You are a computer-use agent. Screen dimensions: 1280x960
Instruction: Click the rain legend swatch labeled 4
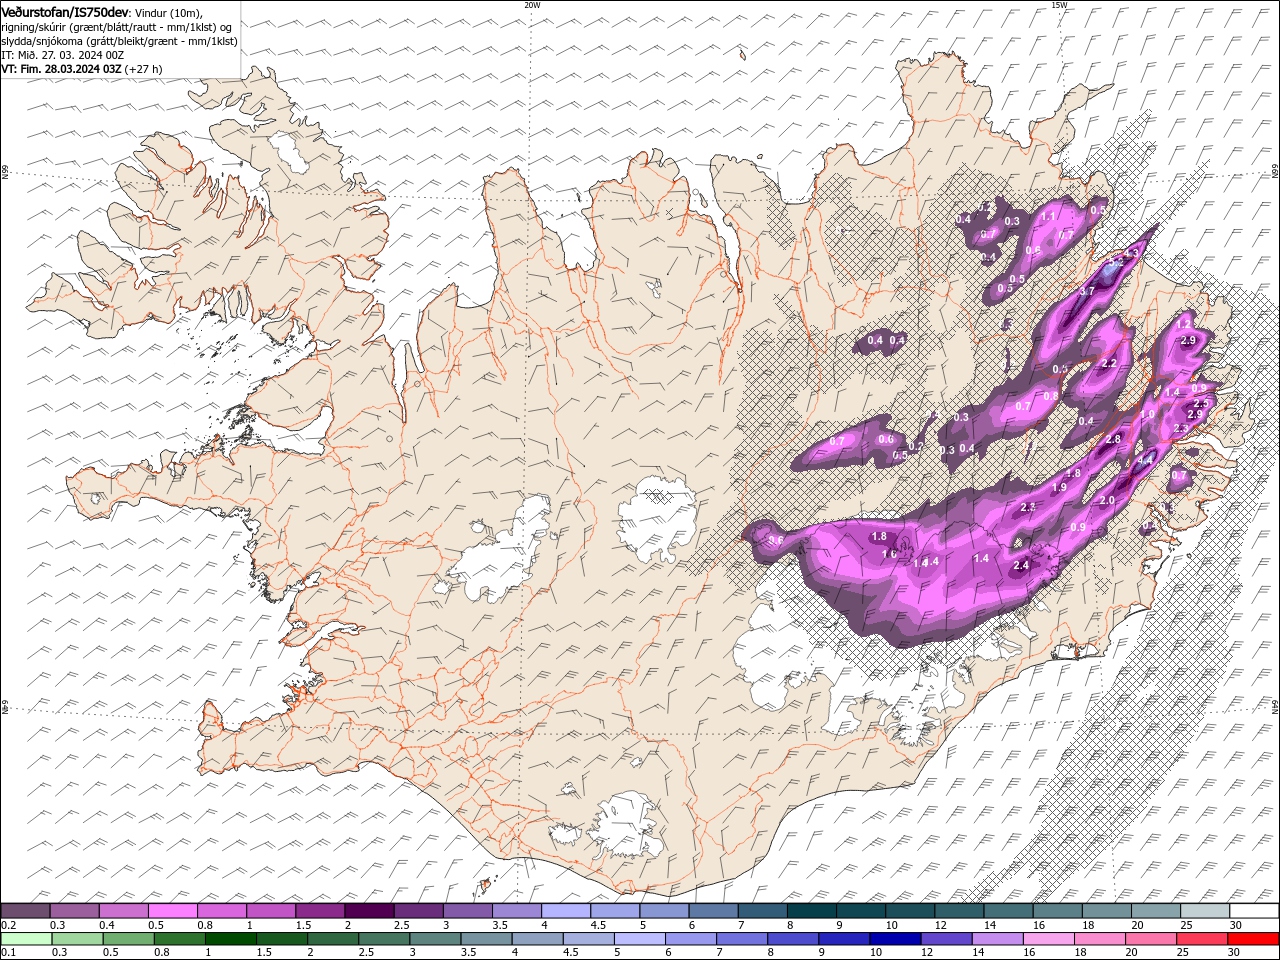[536, 939]
